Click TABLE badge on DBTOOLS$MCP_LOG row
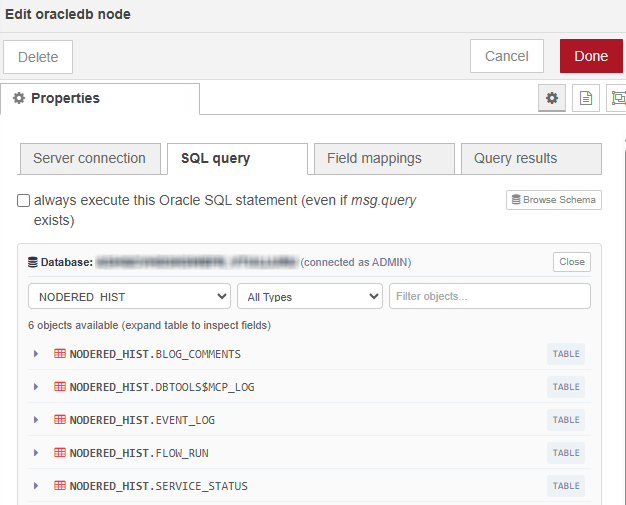626x505 pixels. pos(566,386)
